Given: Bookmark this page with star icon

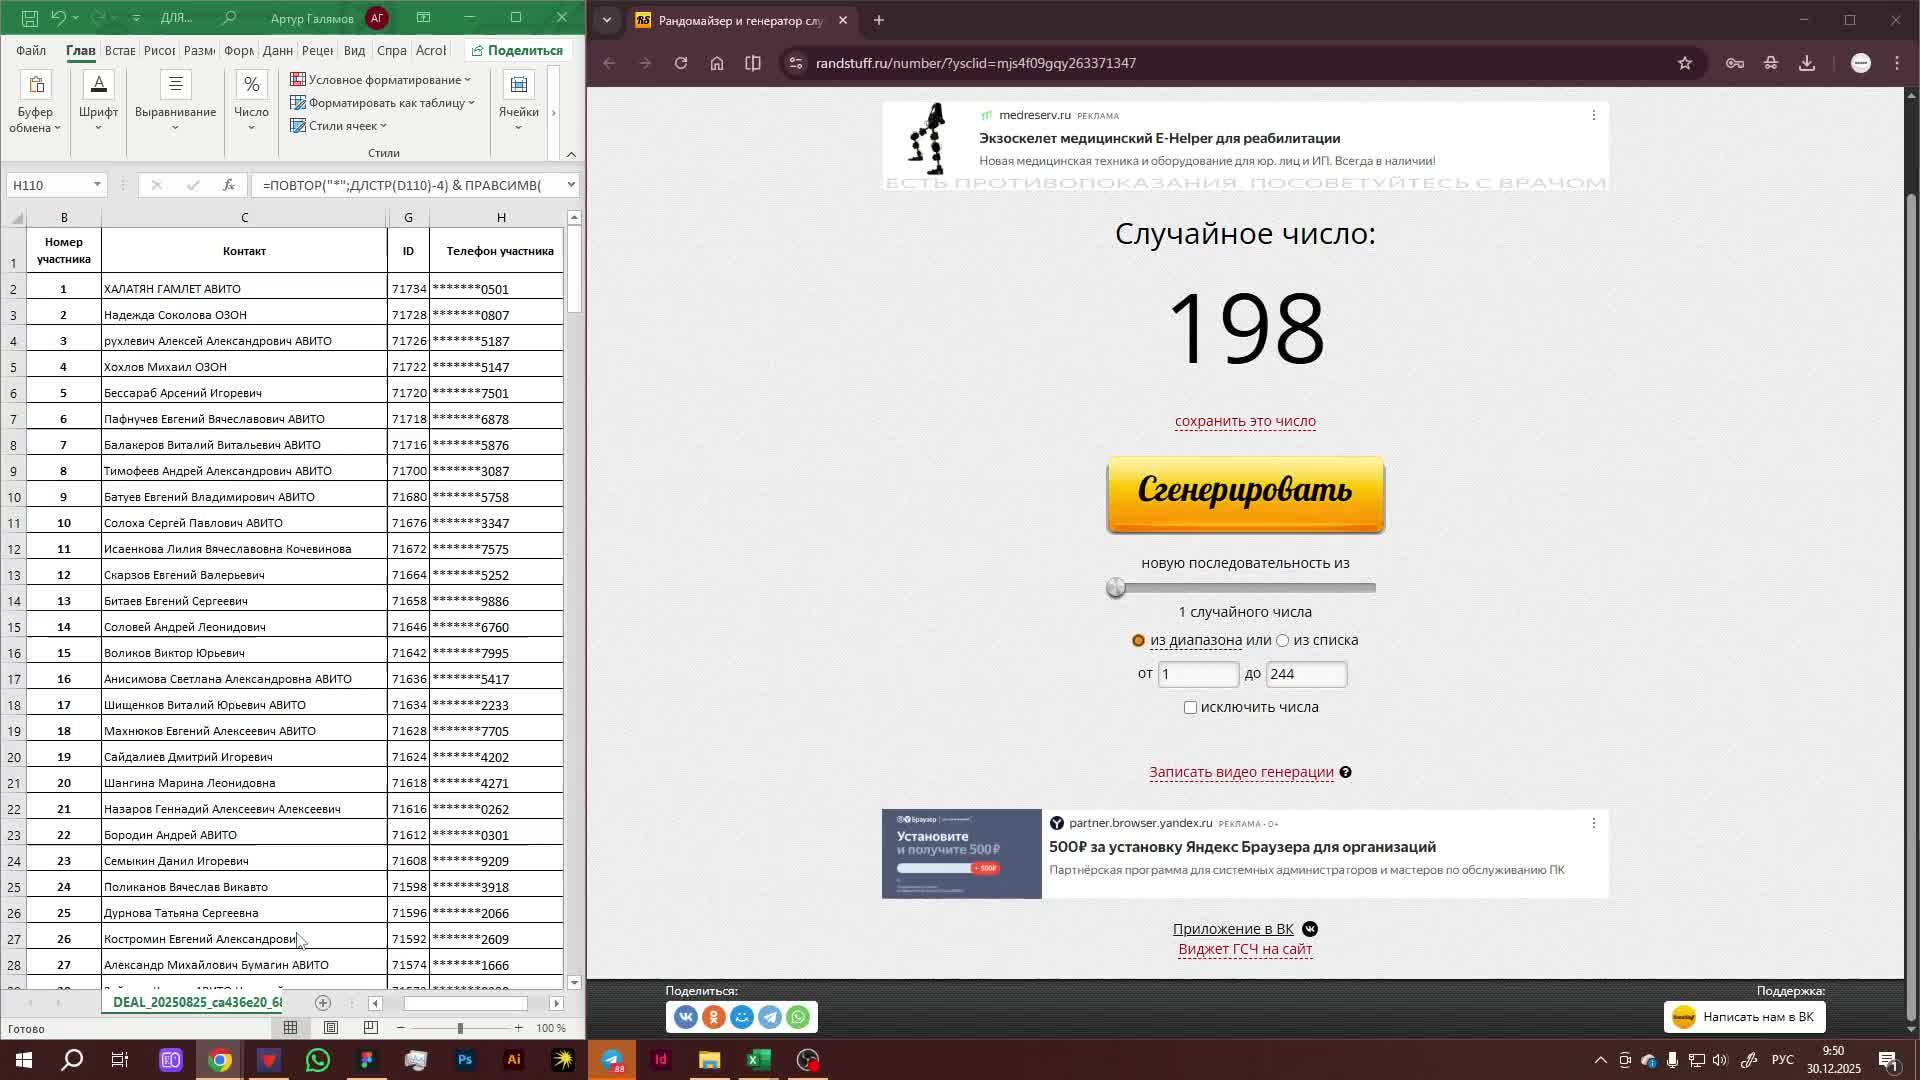Looking at the screenshot, I should click(x=1685, y=63).
